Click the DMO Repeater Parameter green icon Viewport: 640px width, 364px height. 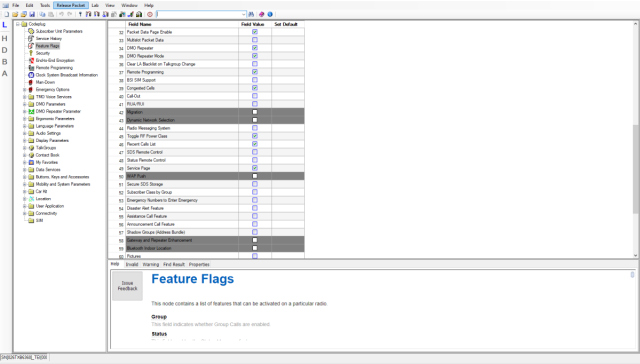[31, 111]
